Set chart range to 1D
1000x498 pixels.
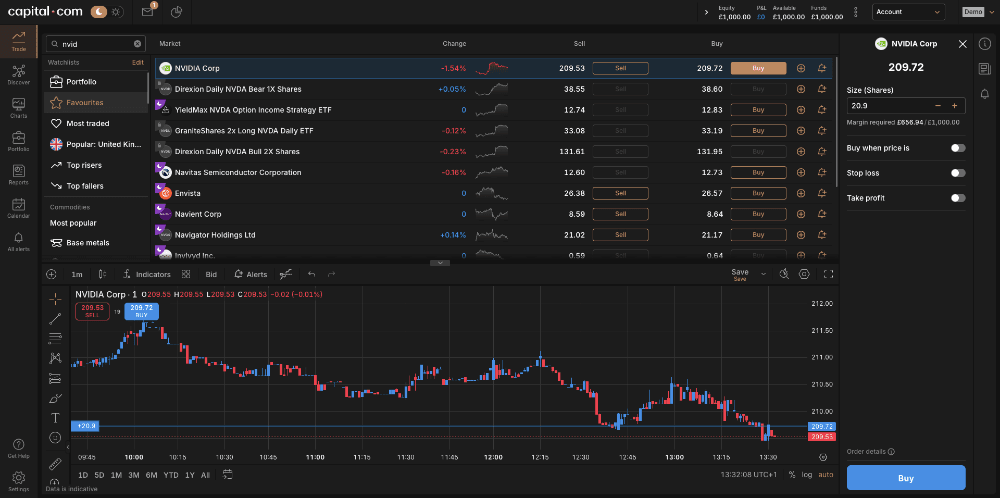[83, 475]
